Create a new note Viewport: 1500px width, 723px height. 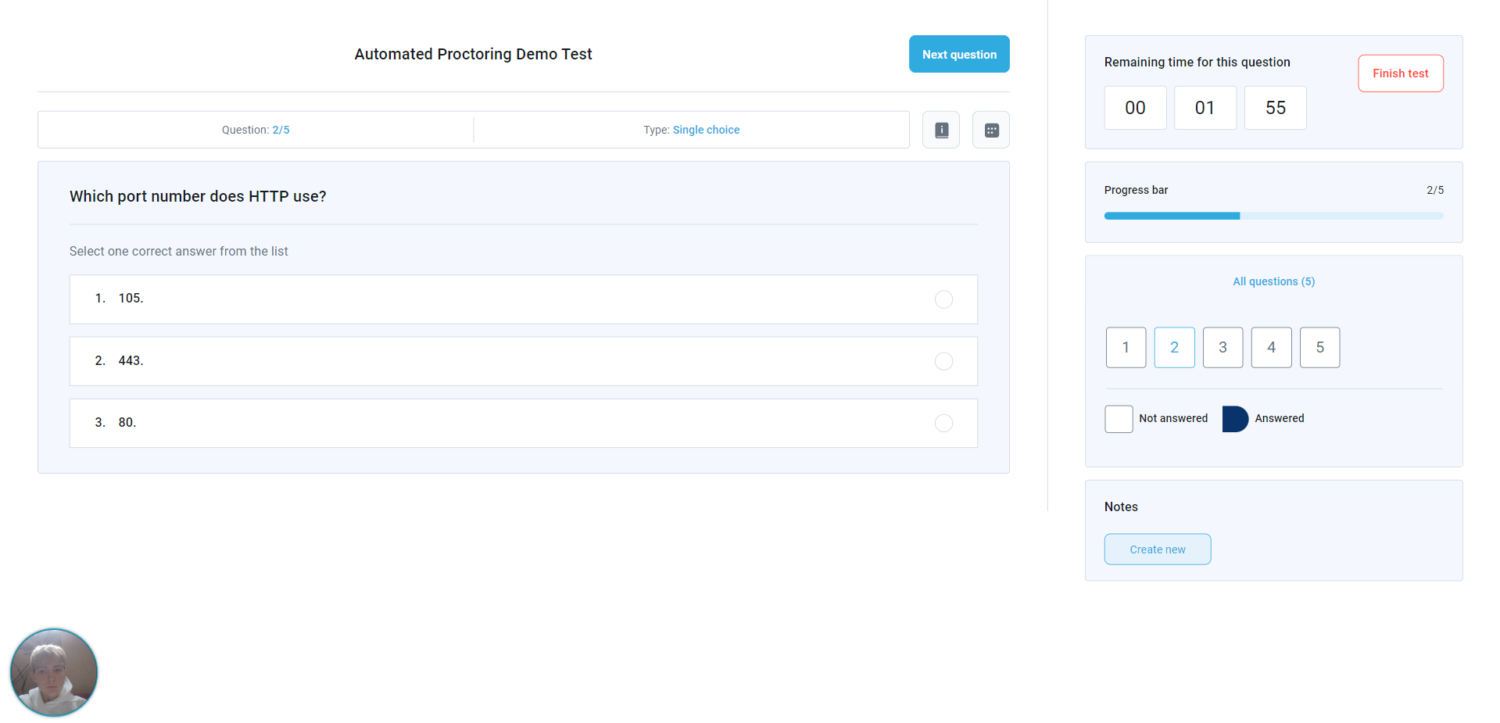click(x=1157, y=550)
